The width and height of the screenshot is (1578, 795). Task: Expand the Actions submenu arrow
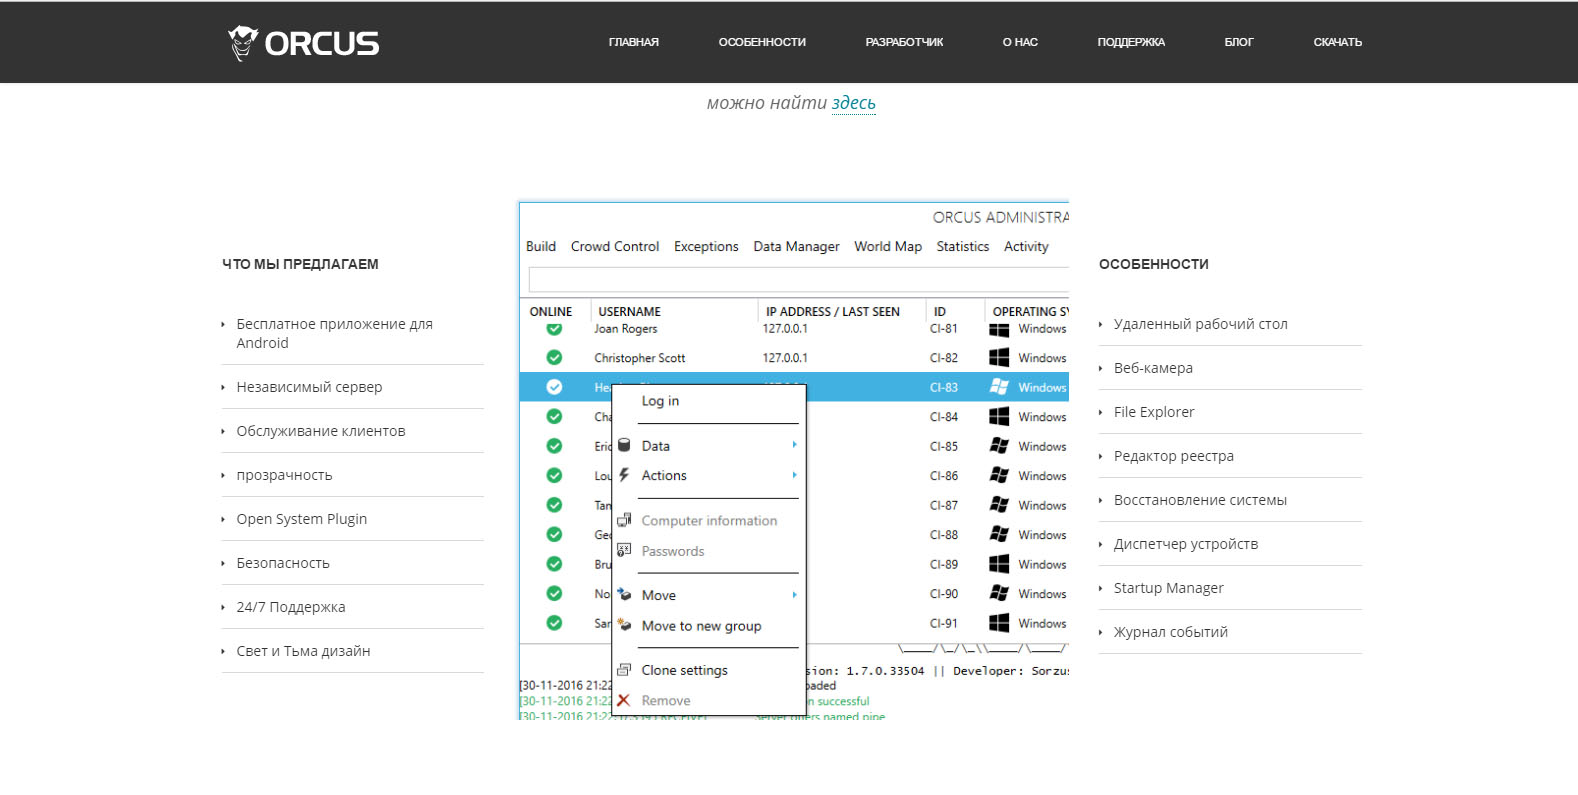794,475
